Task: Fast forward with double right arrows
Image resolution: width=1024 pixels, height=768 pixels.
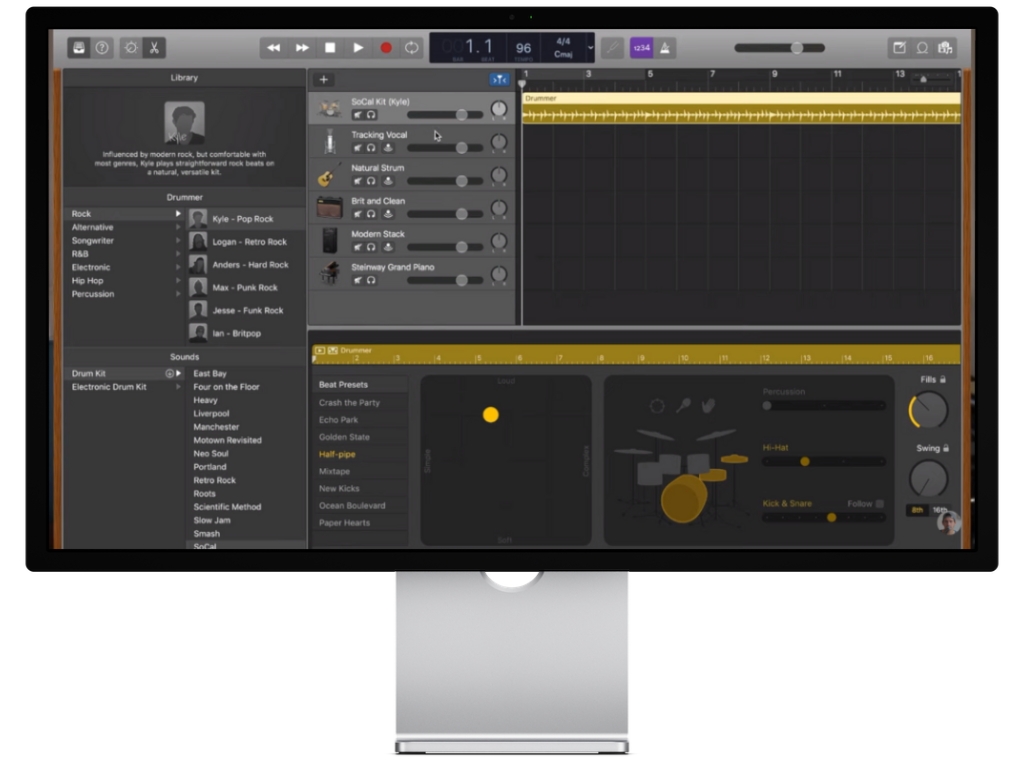Action: coord(302,48)
